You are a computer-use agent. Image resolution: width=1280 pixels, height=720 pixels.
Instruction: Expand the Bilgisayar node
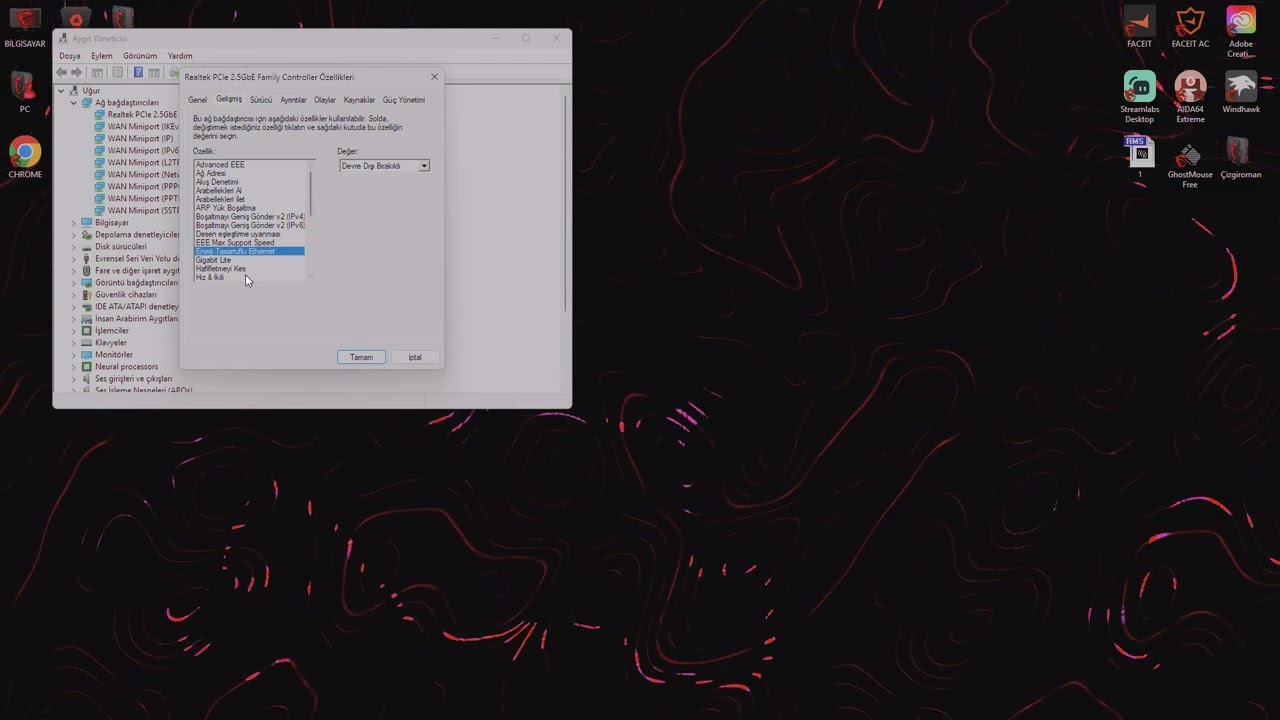coord(73,223)
